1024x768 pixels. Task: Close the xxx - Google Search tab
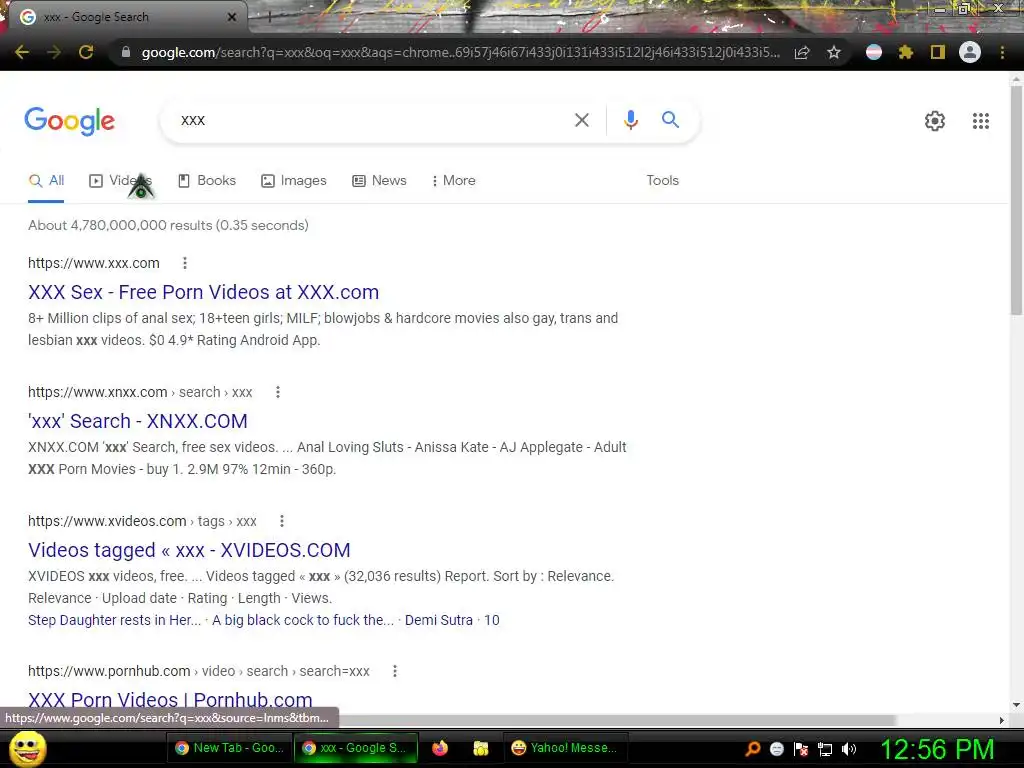tap(232, 17)
